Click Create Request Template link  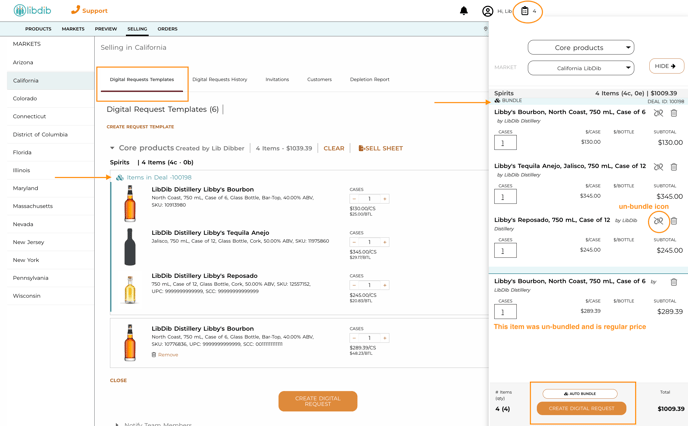click(140, 127)
